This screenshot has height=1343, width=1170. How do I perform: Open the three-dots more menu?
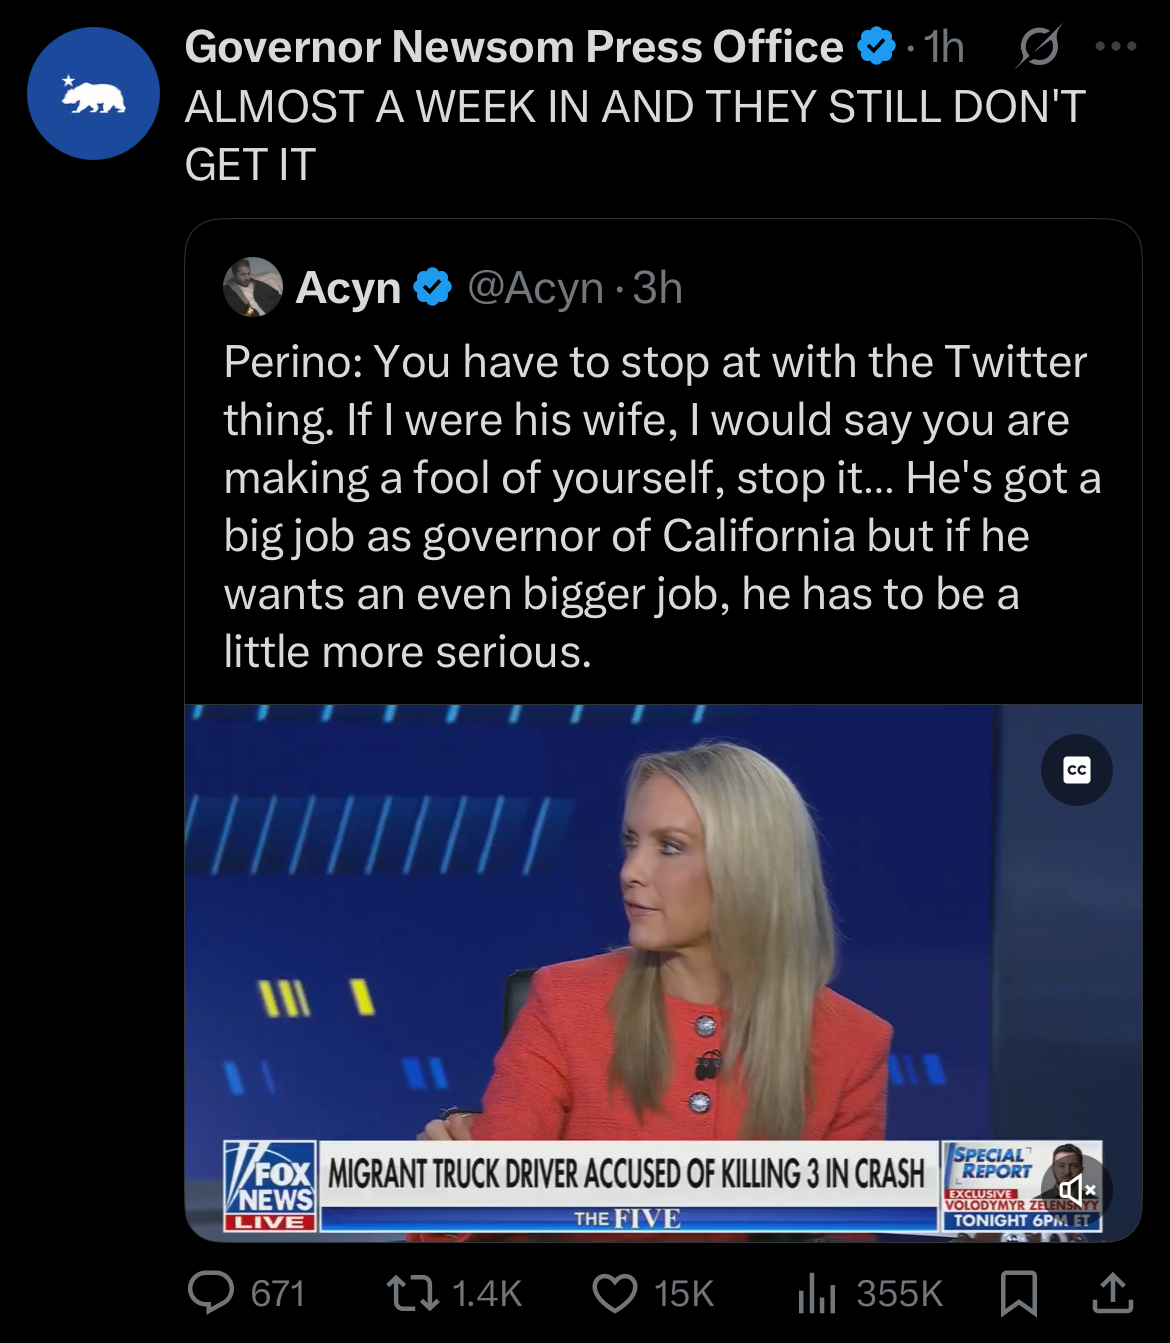pyautogui.click(x=1116, y=46)
